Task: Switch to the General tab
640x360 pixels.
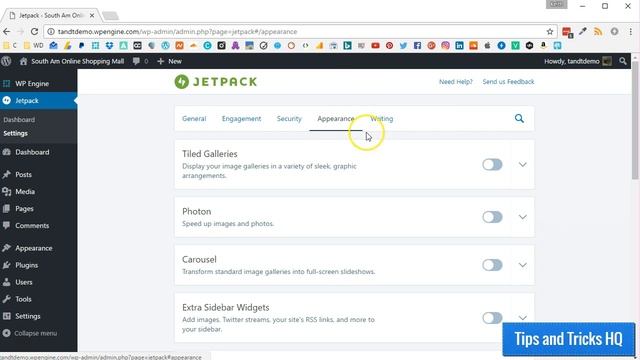Action: point(194,119)
